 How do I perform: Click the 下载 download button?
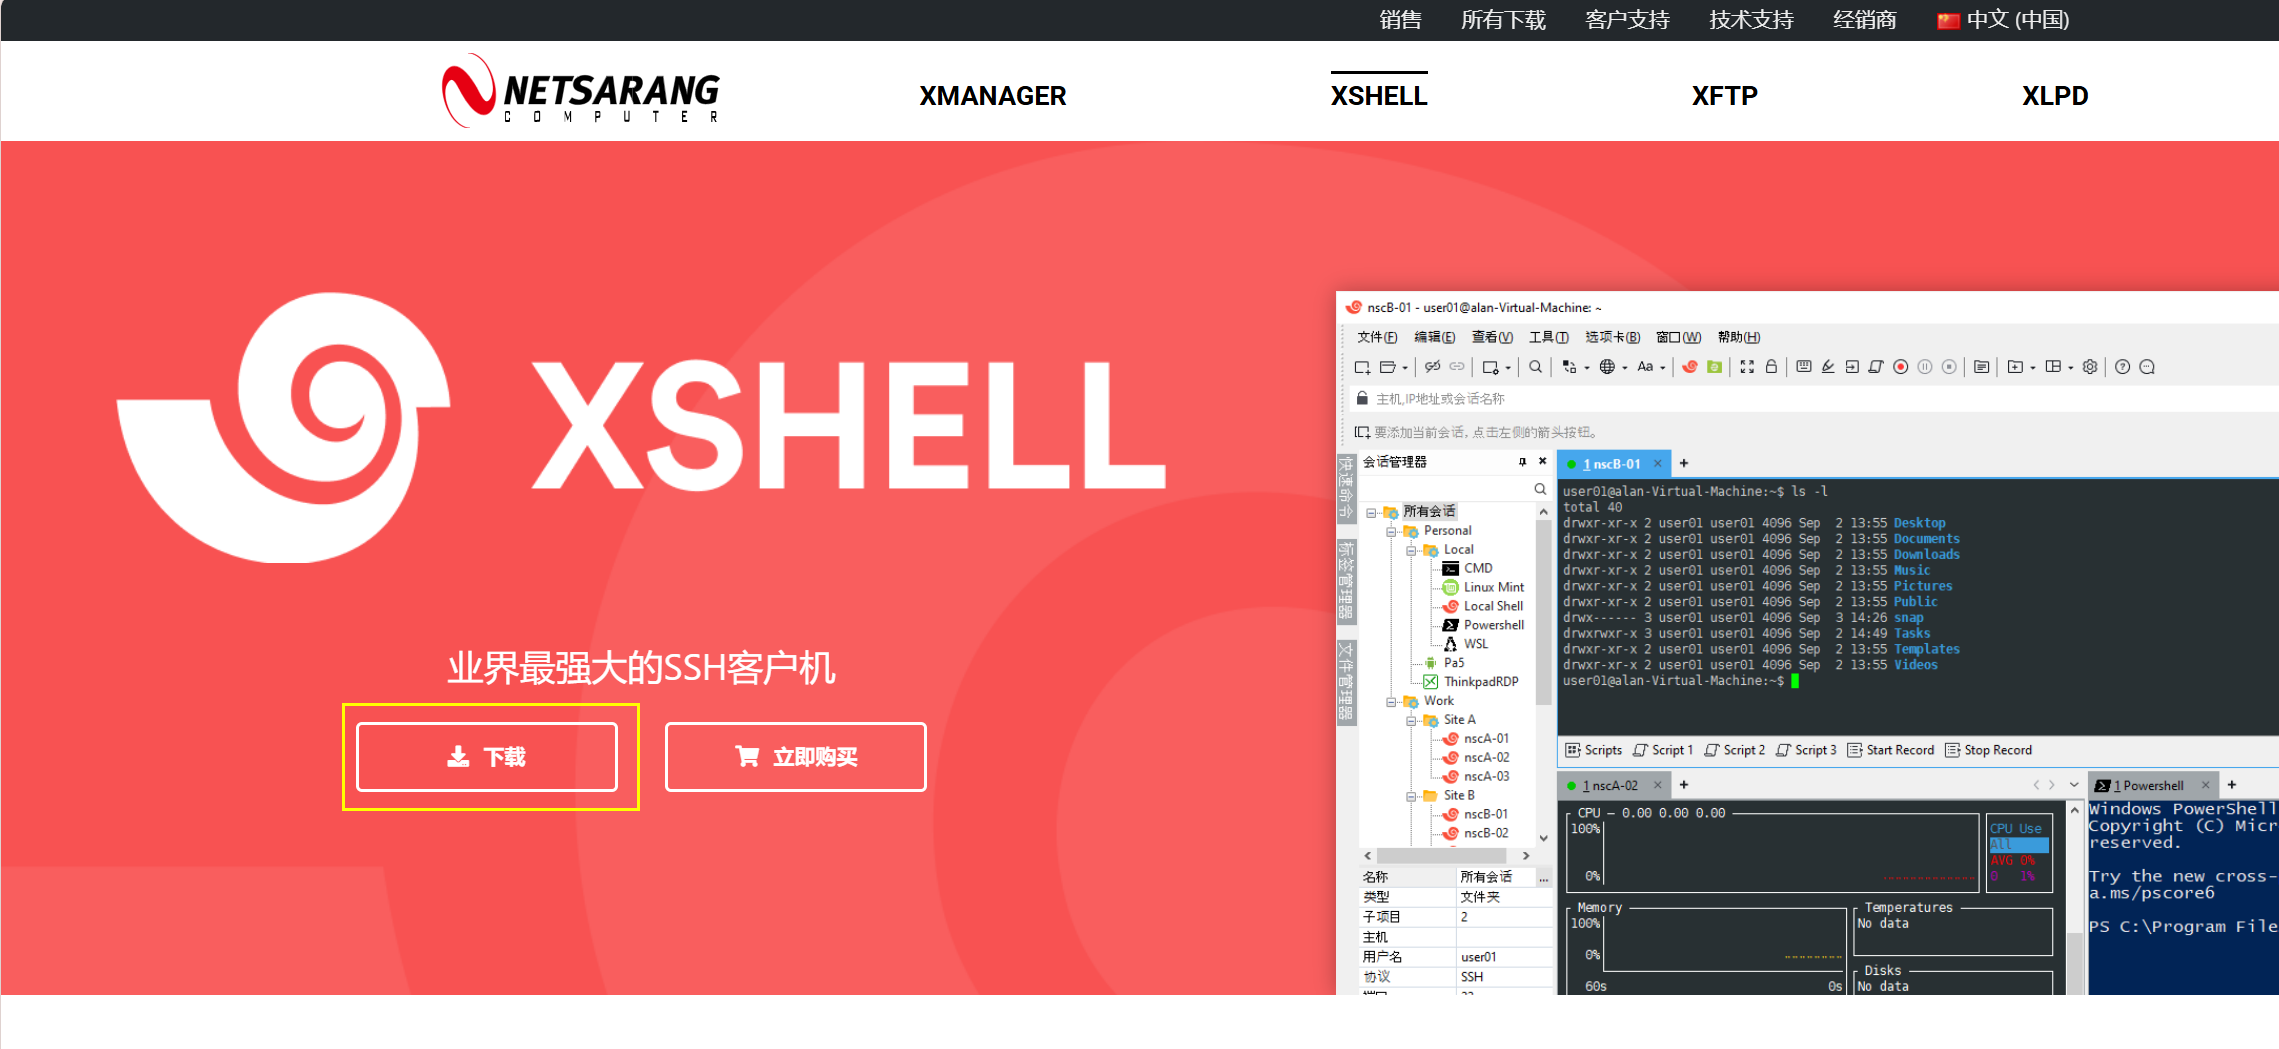point(487,757)
